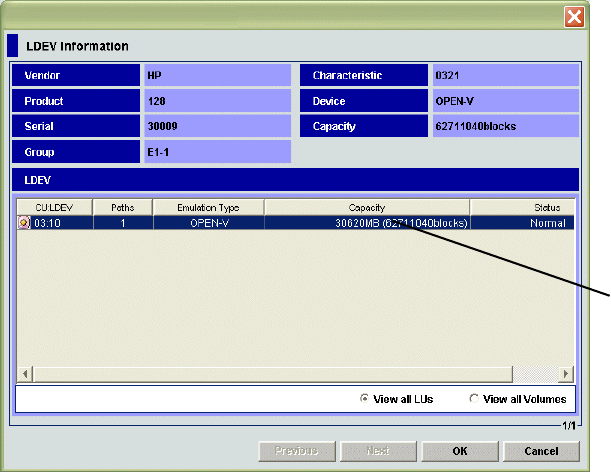Click the Previous button

[297, 451]
